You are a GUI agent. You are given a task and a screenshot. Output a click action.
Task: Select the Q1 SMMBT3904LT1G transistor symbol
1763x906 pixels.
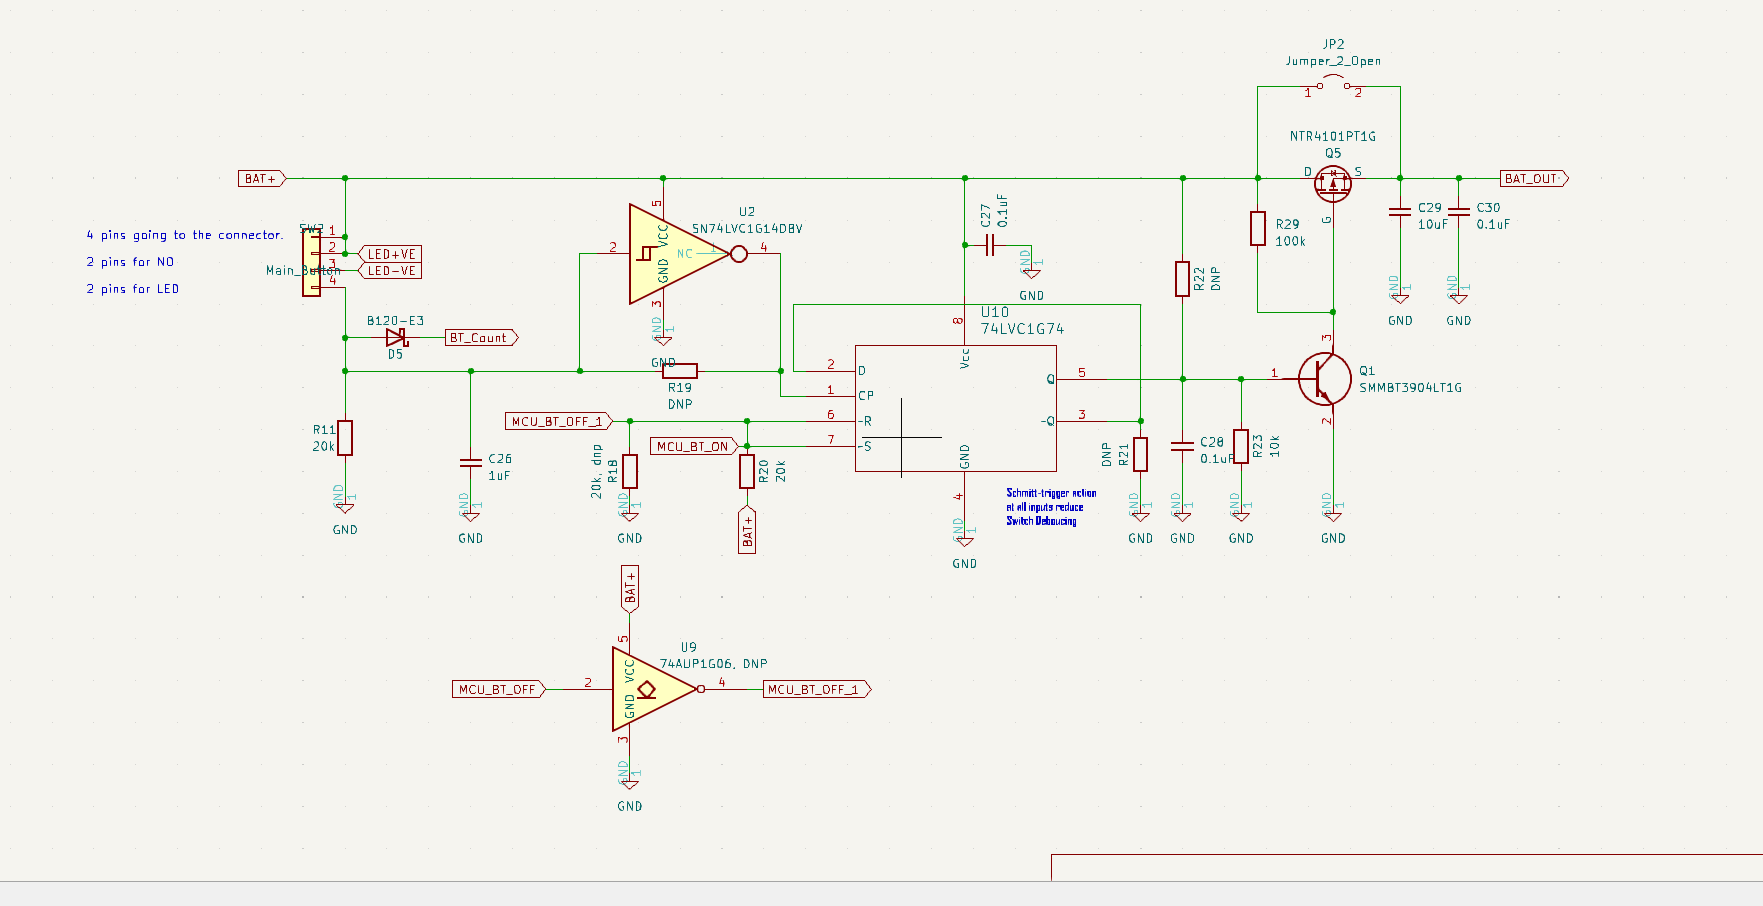coord(1323,379)
